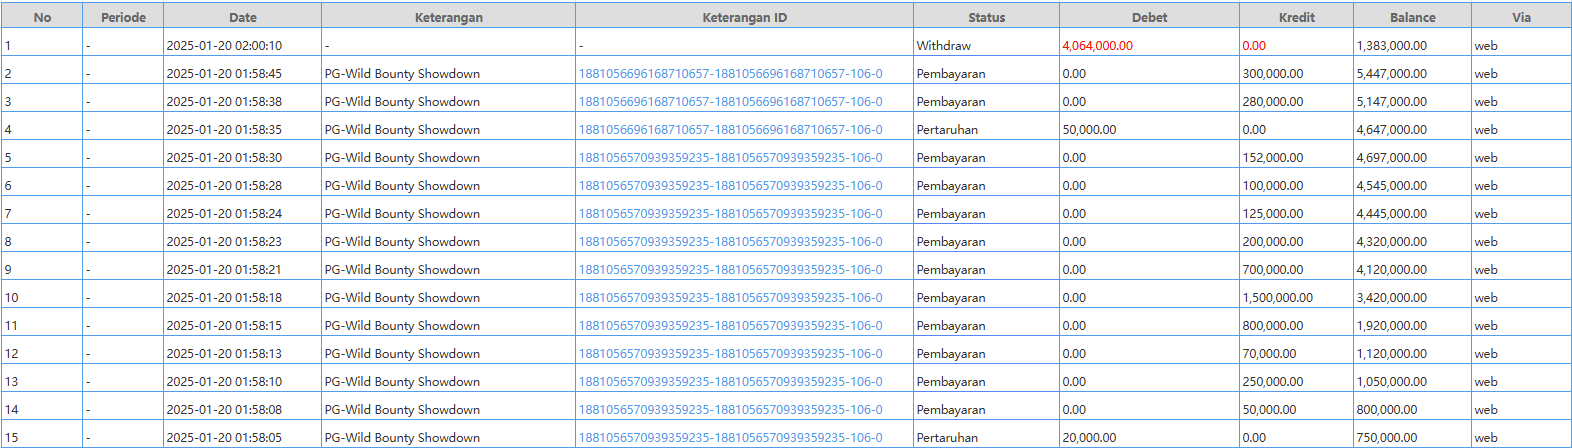This screenshot has width=1572, height=448.
Task: Open the Keterangan ID link for 01:58:13 transaction
Action: (x=730, y=354)
